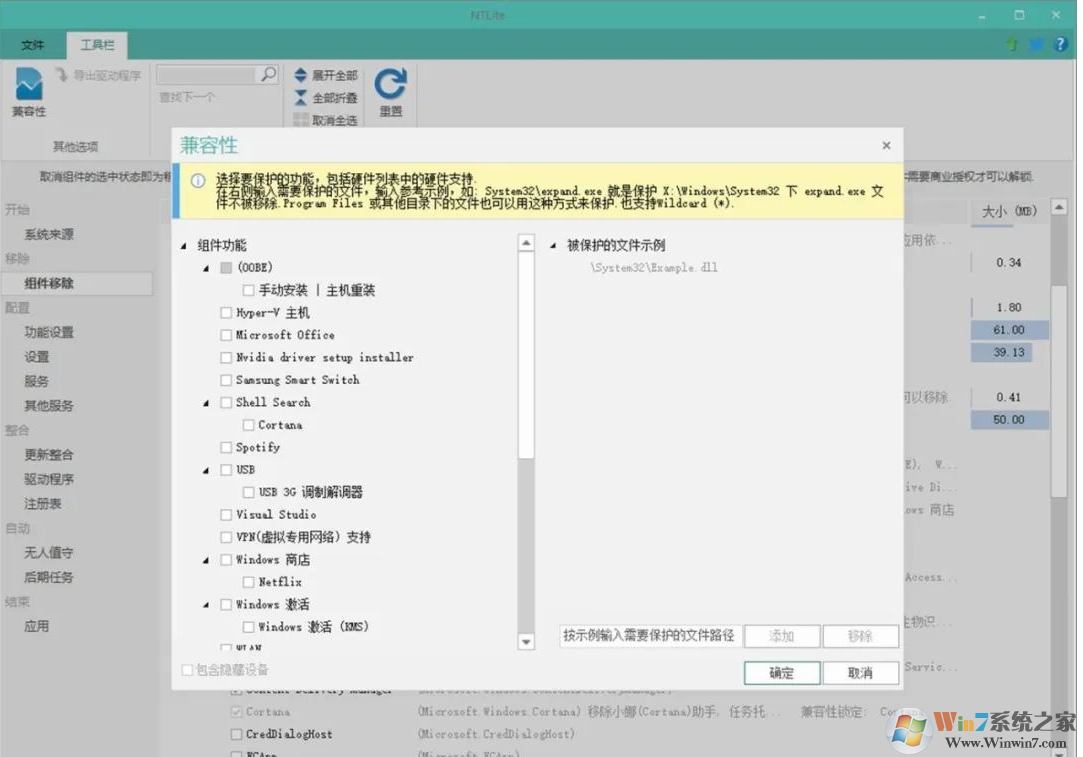Viewport: 1083px width, 757px height.
Task: Check the Cortana checkbox in dialog
Action: pos(248,425)
